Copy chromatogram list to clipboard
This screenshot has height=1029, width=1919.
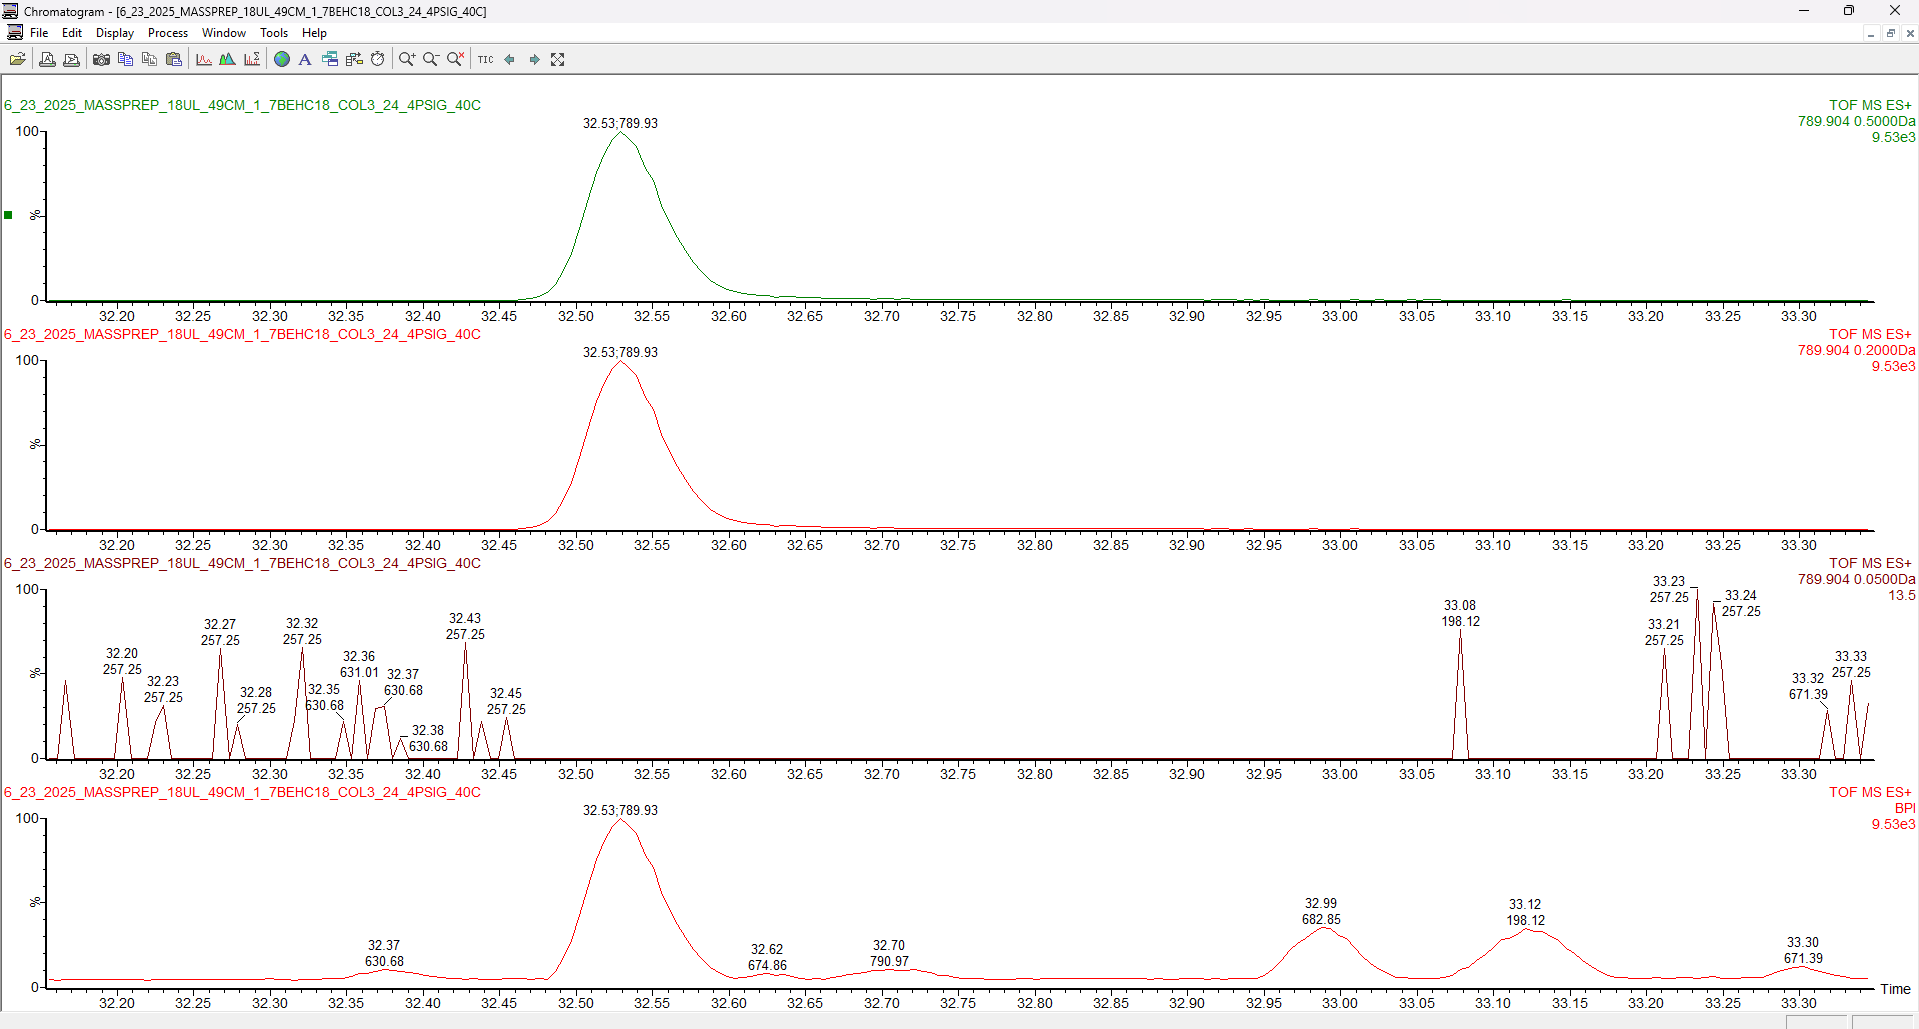pyautogui.click(x=125, y=59)
